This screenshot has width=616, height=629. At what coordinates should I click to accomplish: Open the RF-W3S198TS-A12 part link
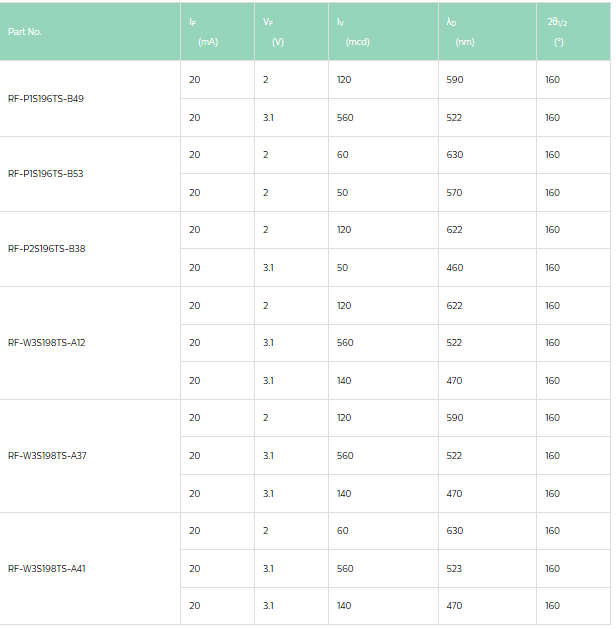(47, 342)
